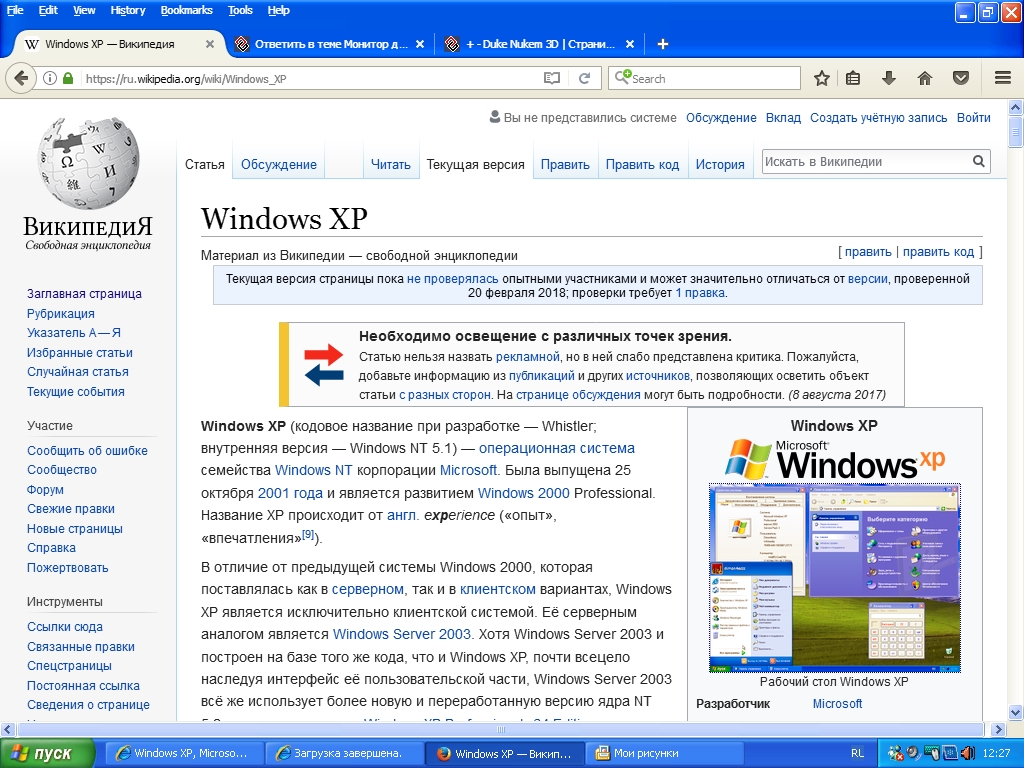Screen dimensions: 1024x768
Task: Open the Downloads arrow icon
Action: (x=888, y=78)
